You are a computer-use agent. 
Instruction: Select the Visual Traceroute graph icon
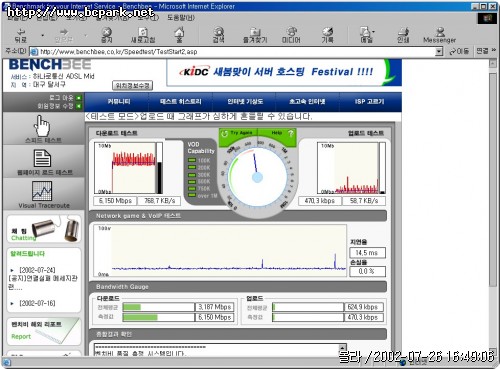point(42,191)
